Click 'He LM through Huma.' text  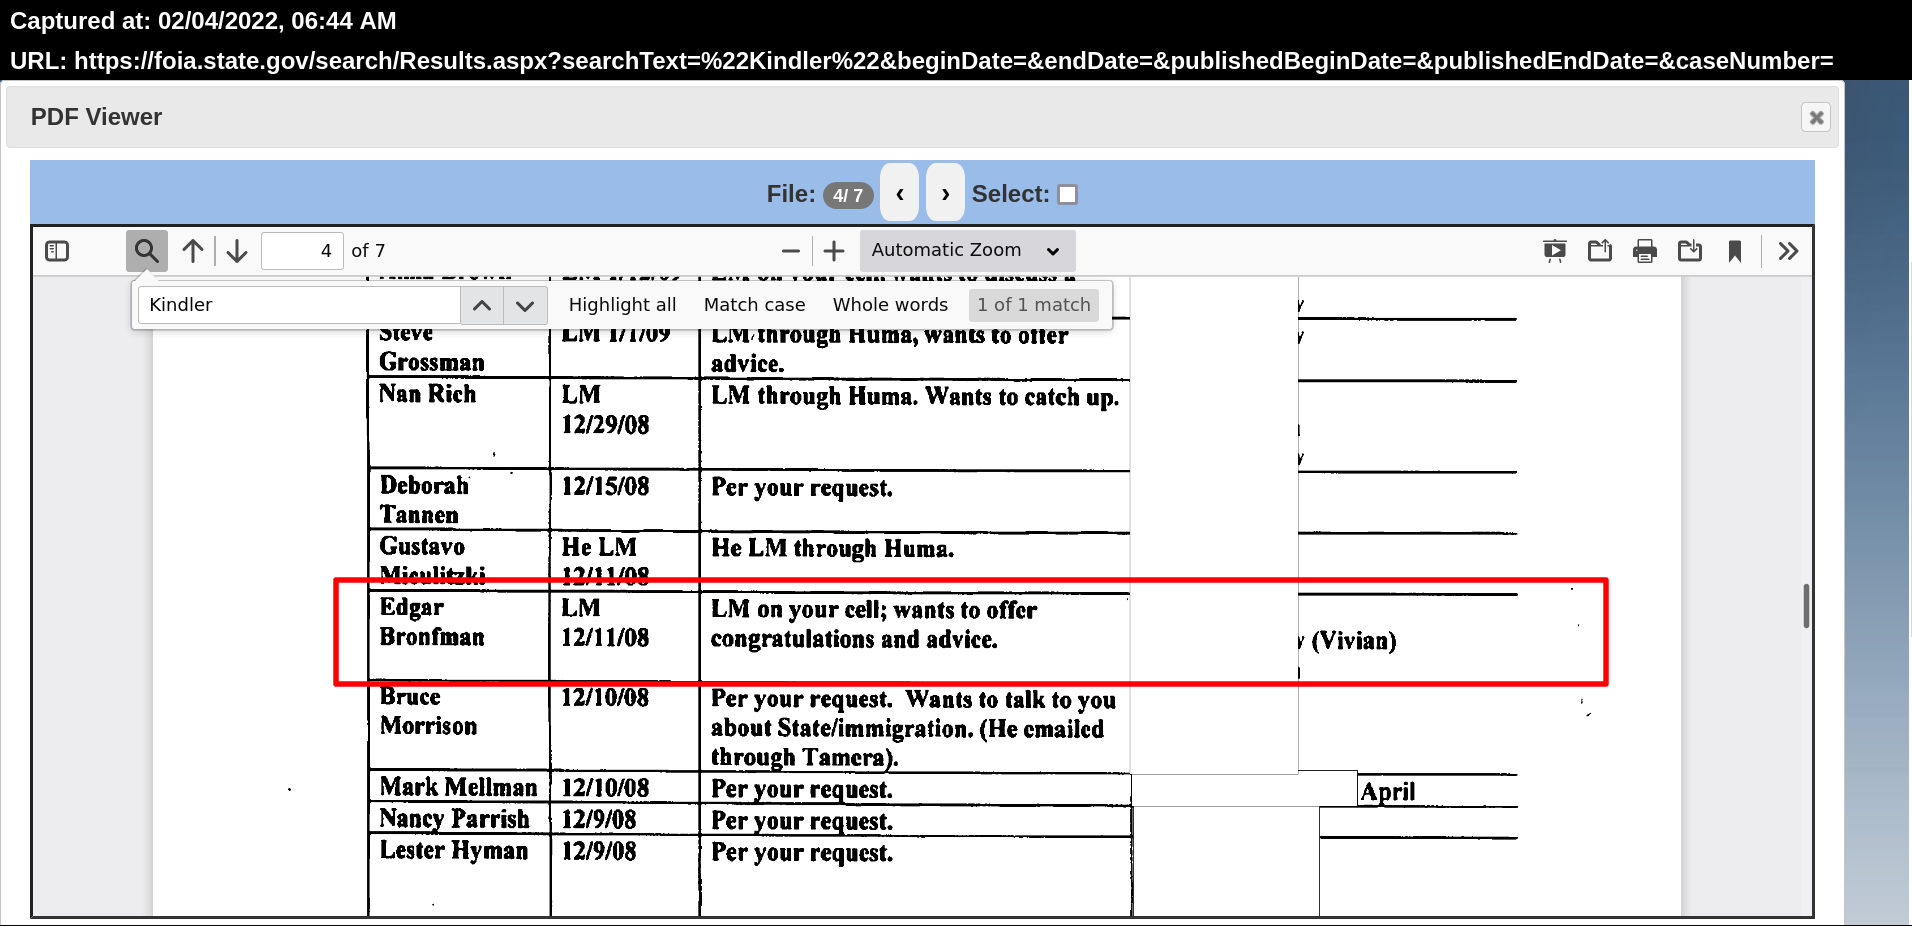click(832, 548)
